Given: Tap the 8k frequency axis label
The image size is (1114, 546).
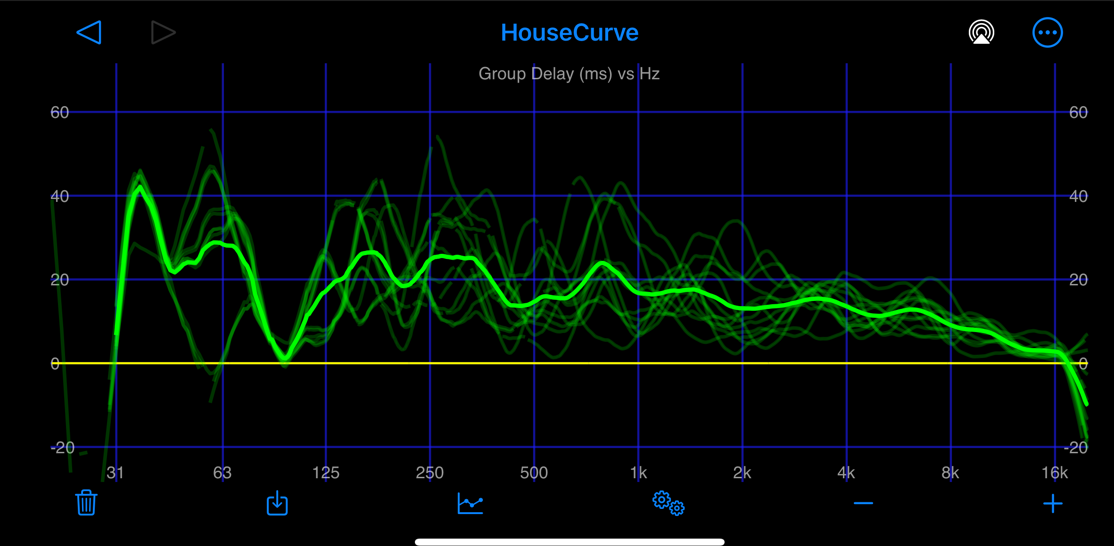Looking at the screenshot, I should tap(950, 474).
